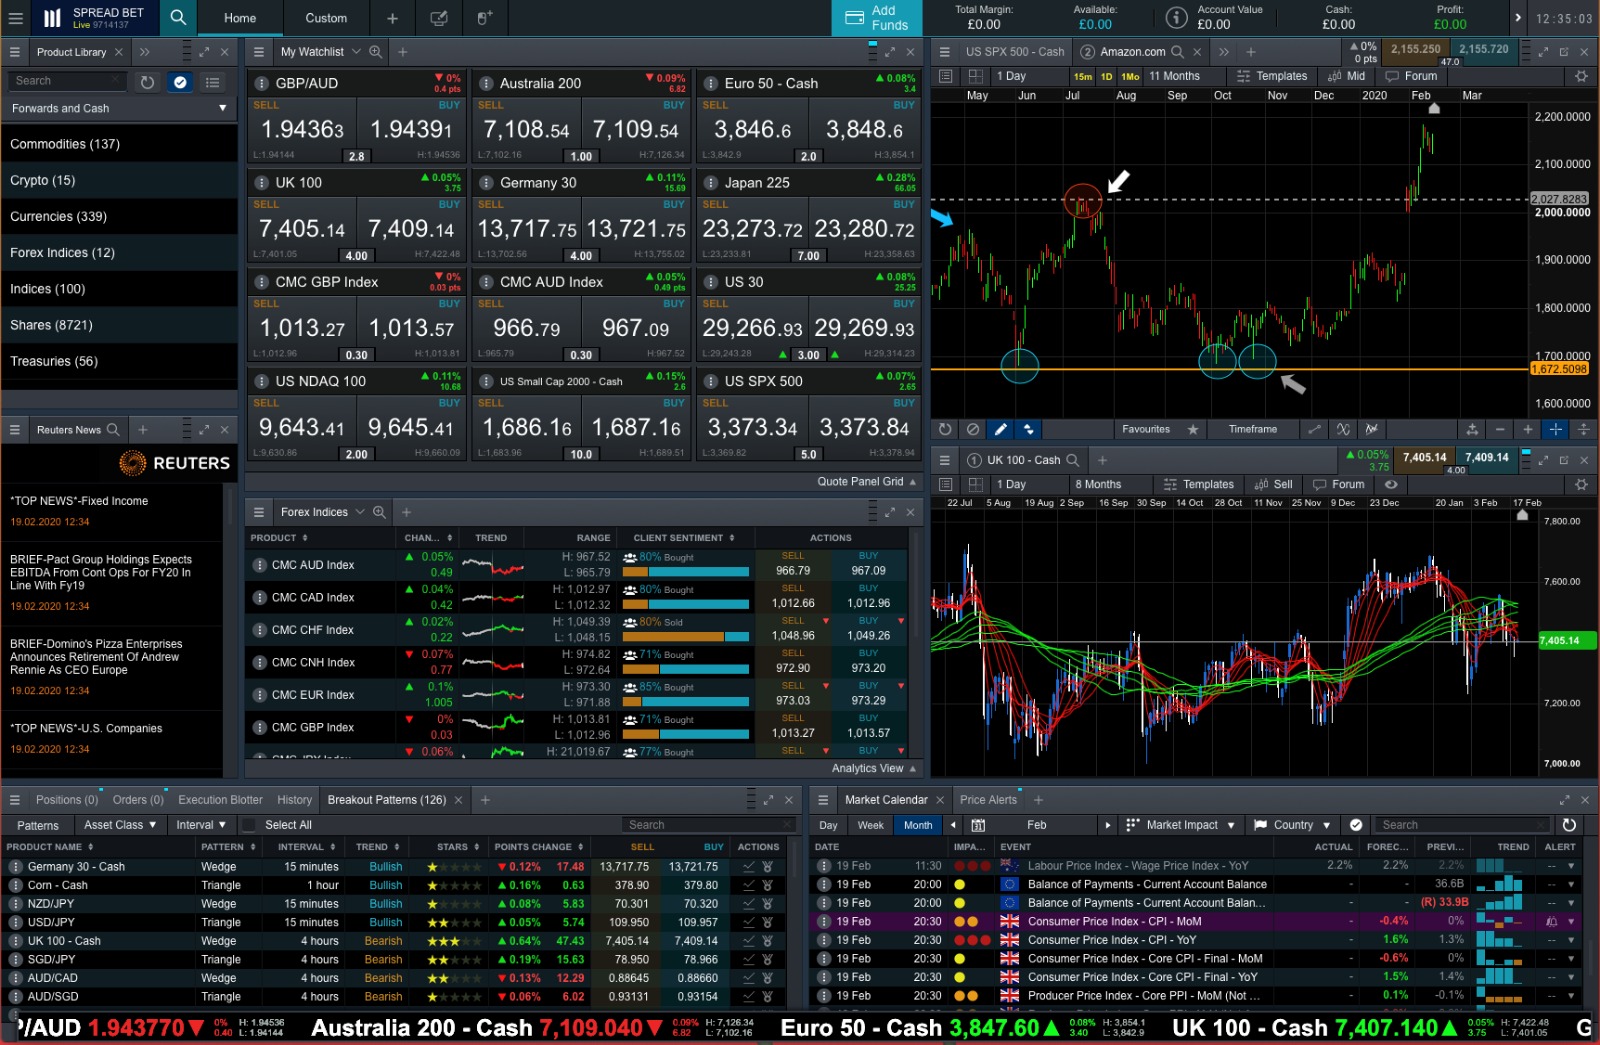Tick the Select All checkbox in Breakout Patterns
The height and width of the screenshot is (1045, 1600).
pyautogui.click(x=250, y=825)
